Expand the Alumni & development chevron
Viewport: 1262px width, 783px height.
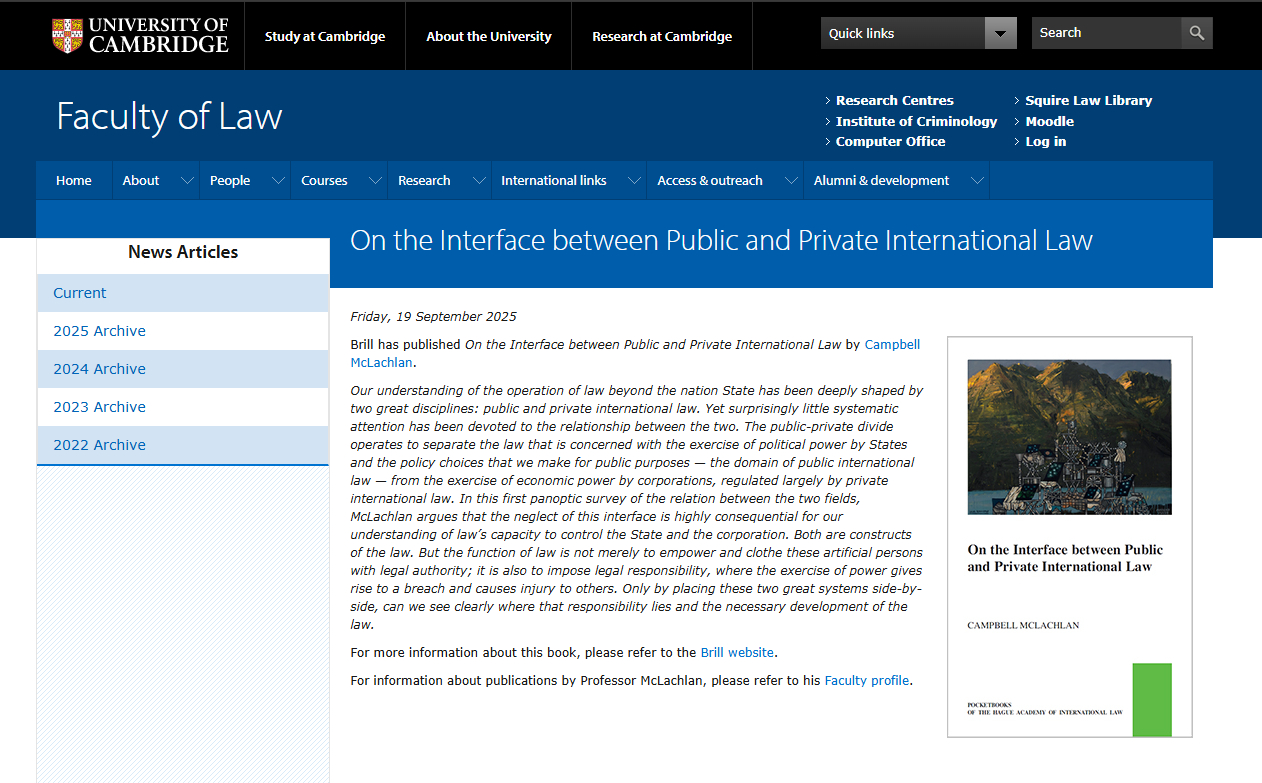tap(977, 181)
